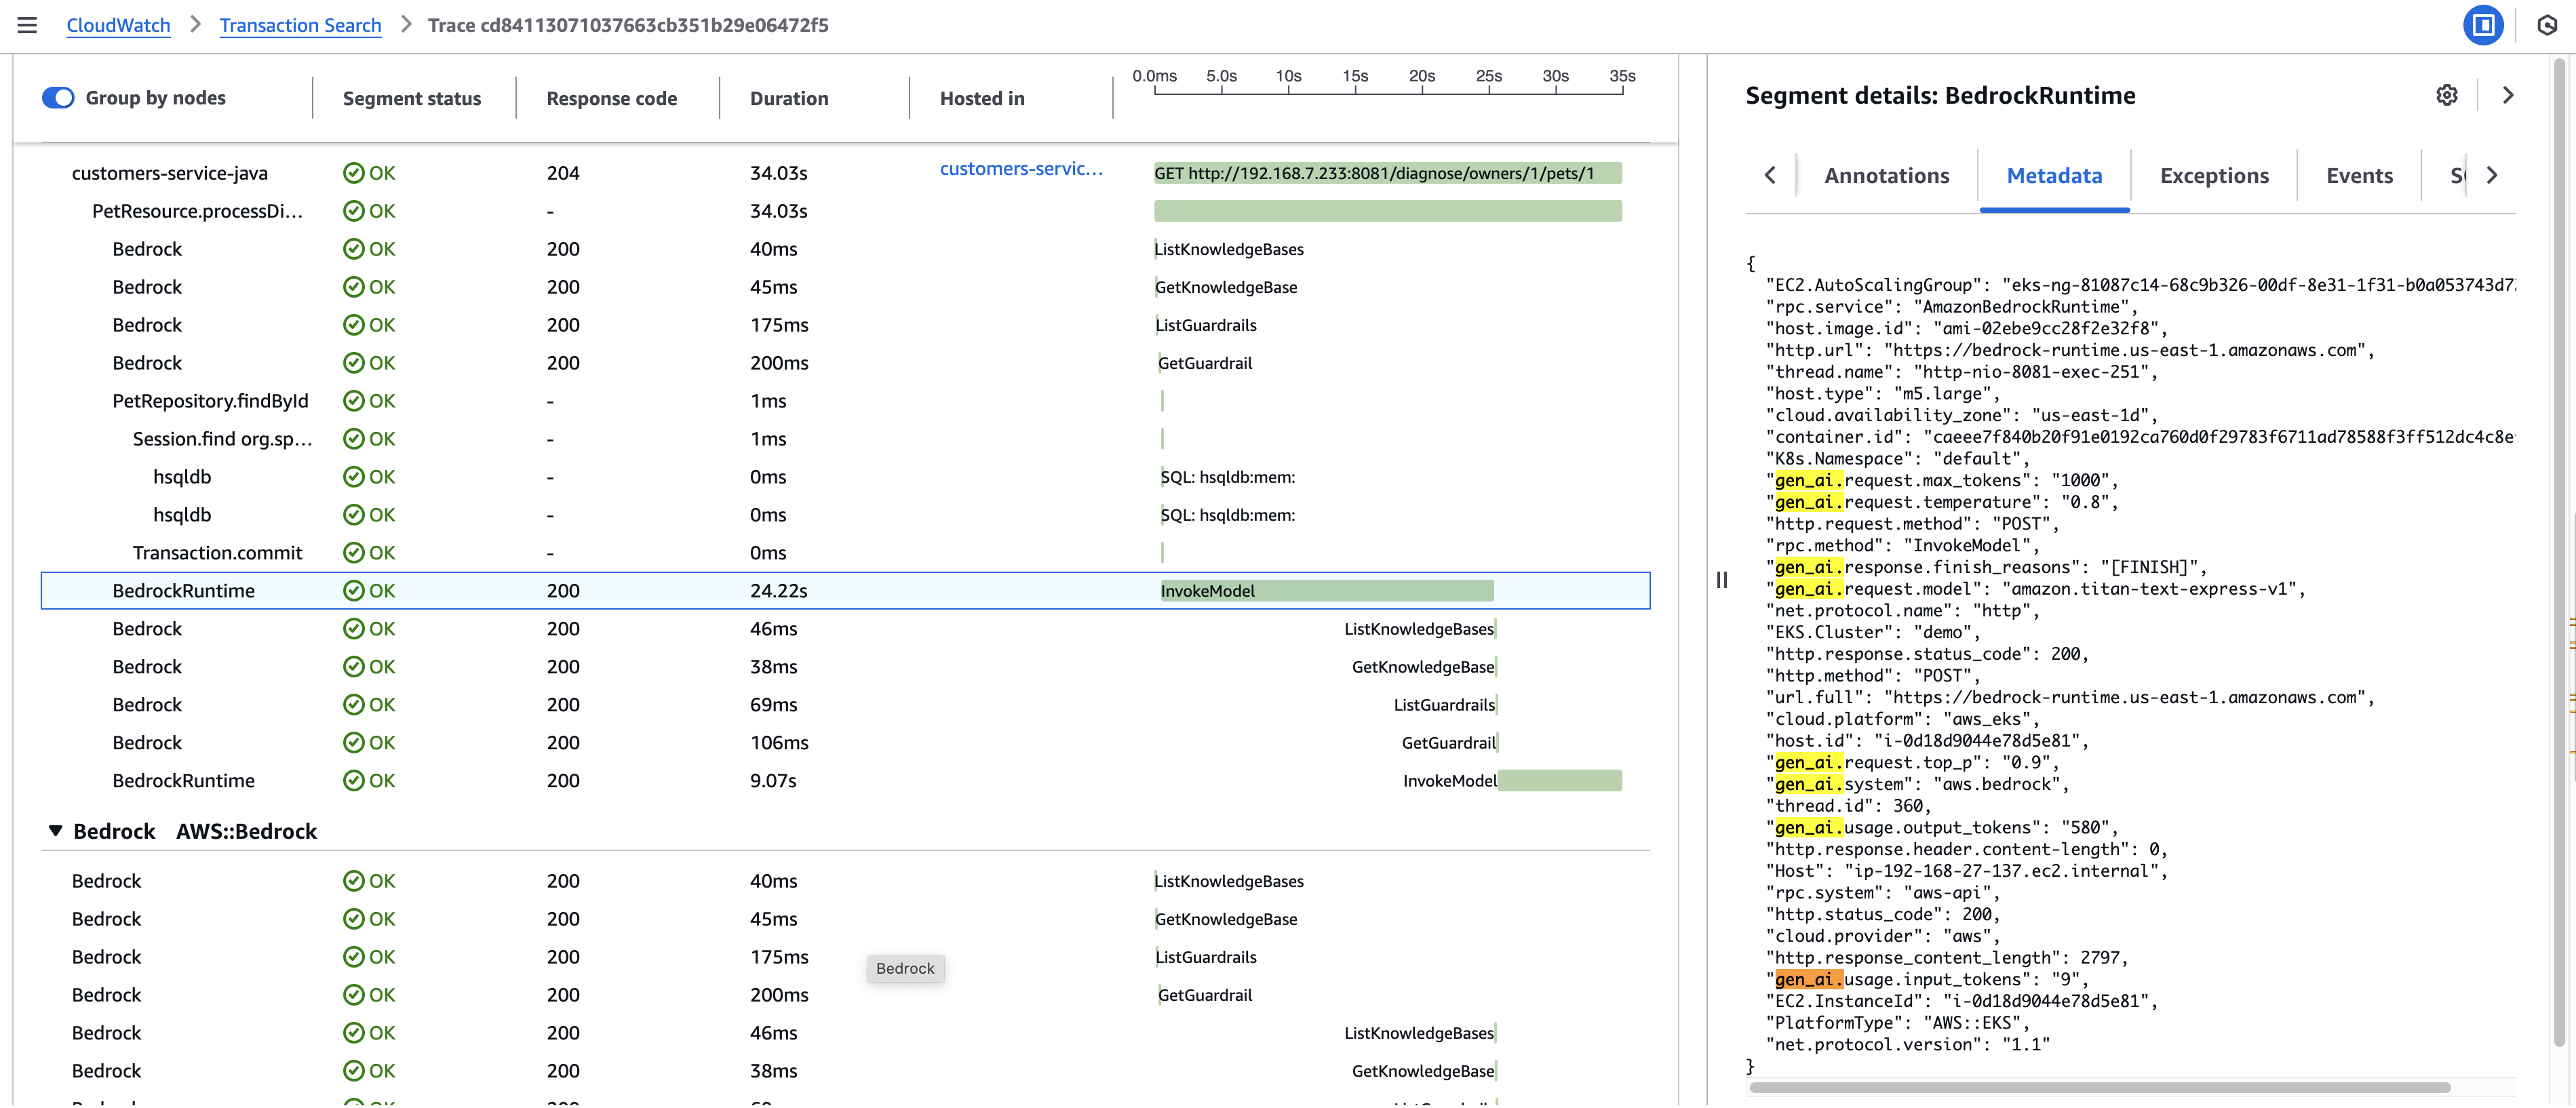This screenshot has width=2576, height=1108.
Task: Select the Events tab
Action: click(x=2359, y=175)
